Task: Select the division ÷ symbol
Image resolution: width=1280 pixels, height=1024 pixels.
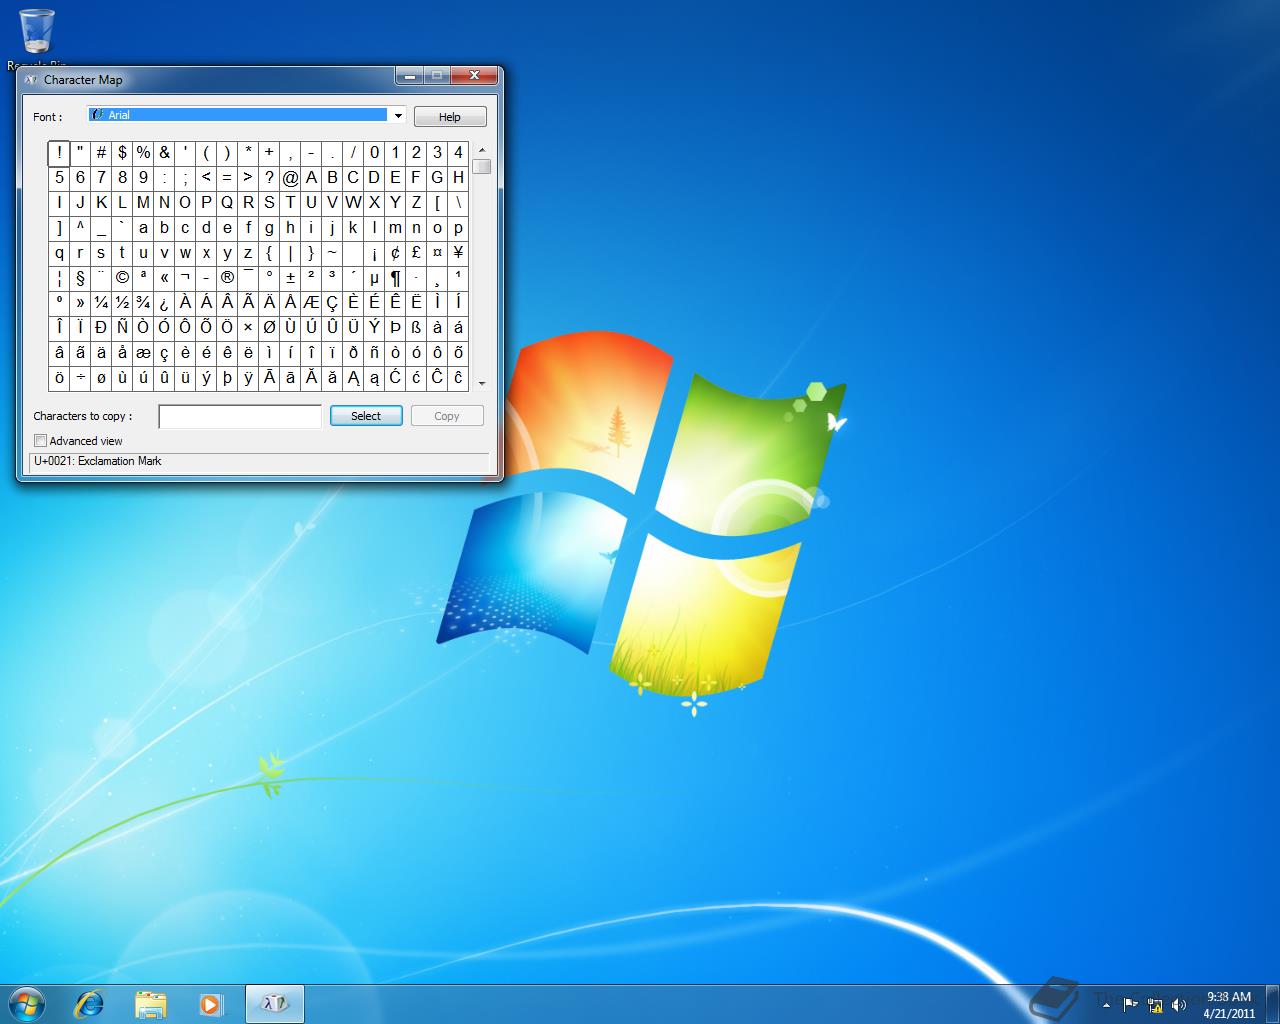Action: coord(80,378)
